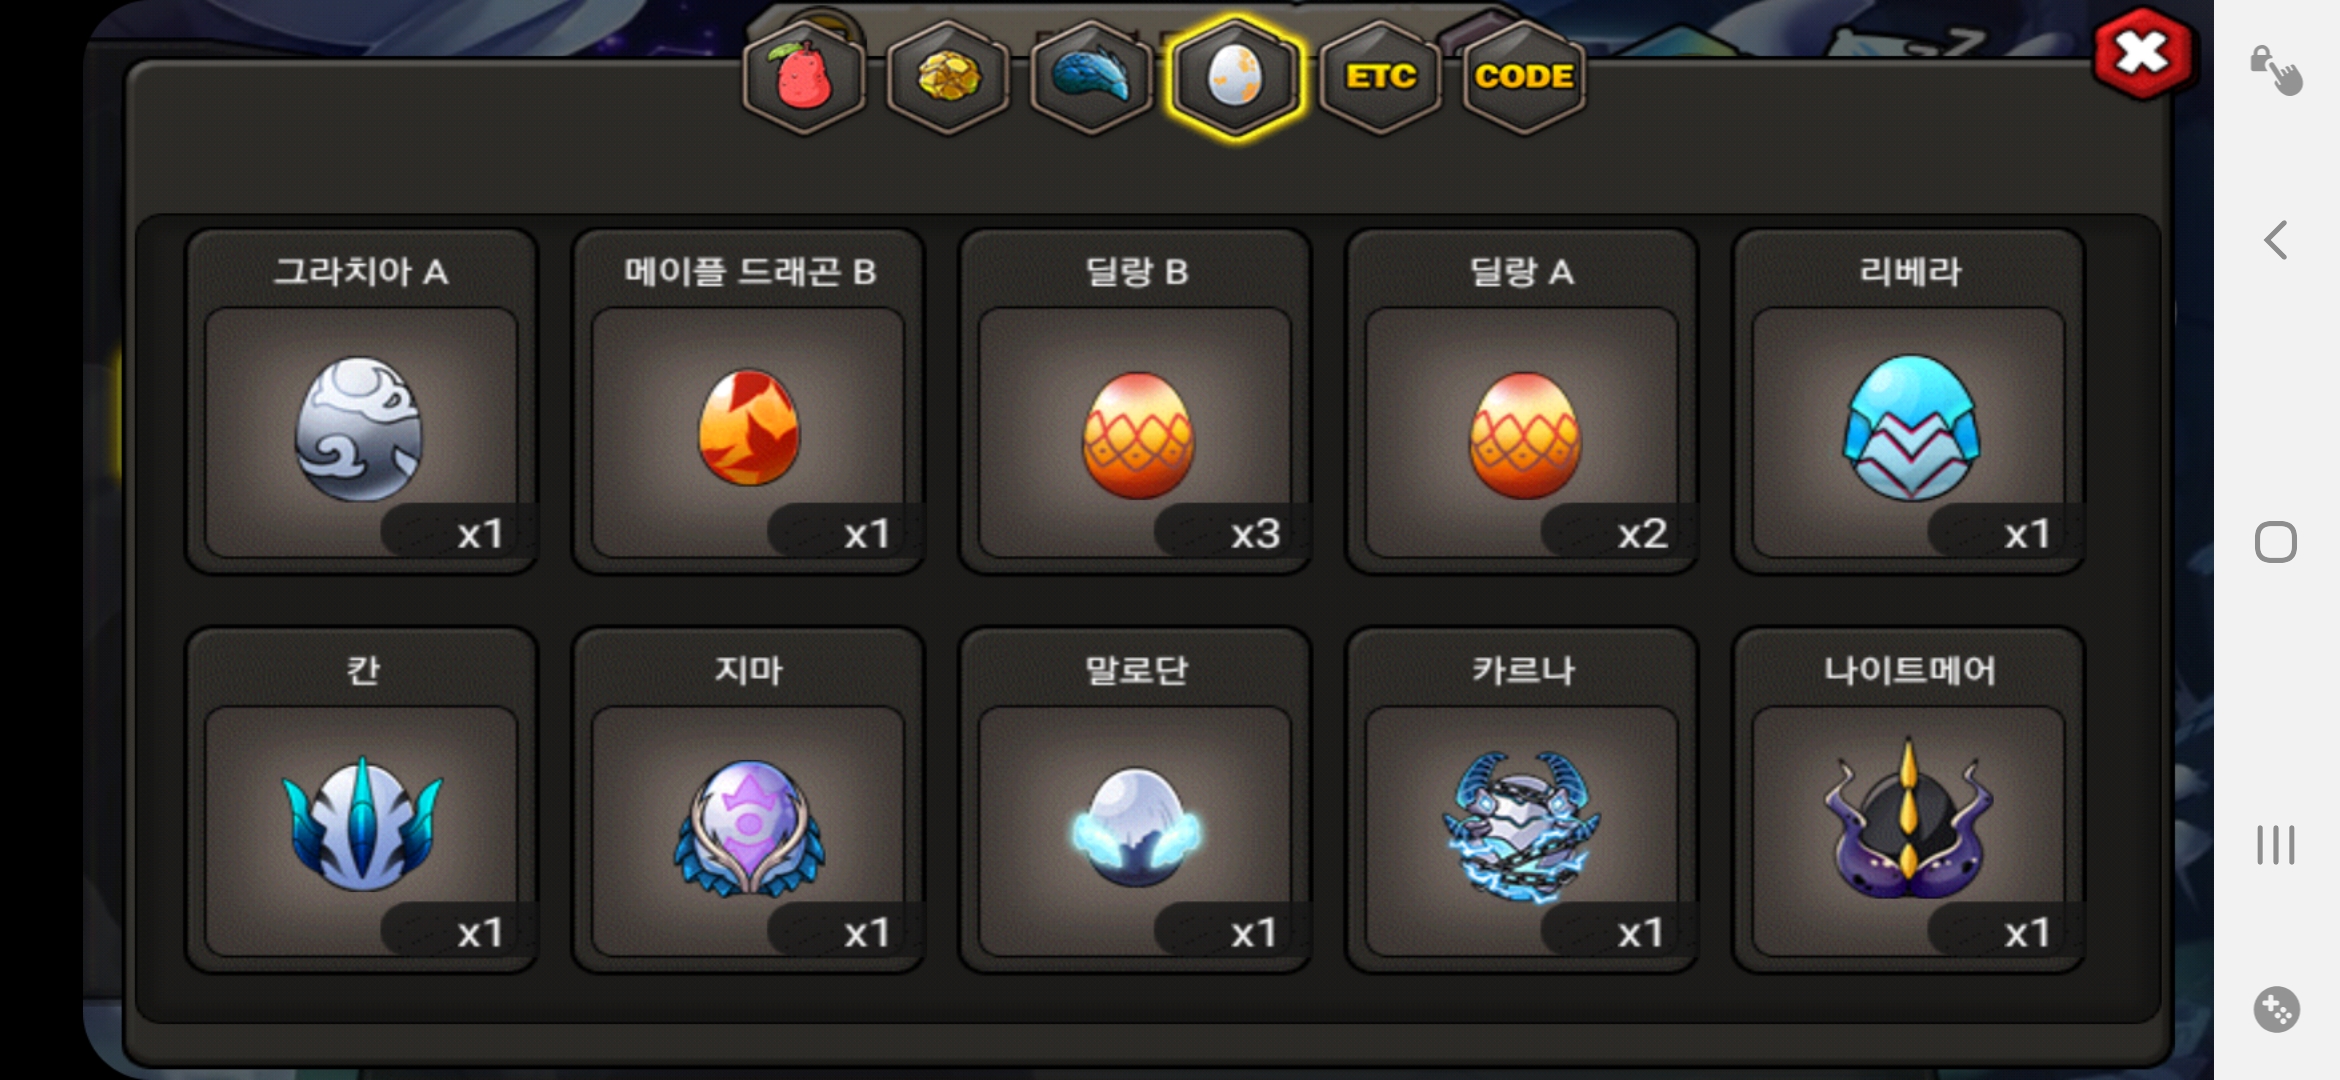Pick the 리베라 blue egg
This screenshot has height=1080, width=2340.
click(x=1909, y=402)
